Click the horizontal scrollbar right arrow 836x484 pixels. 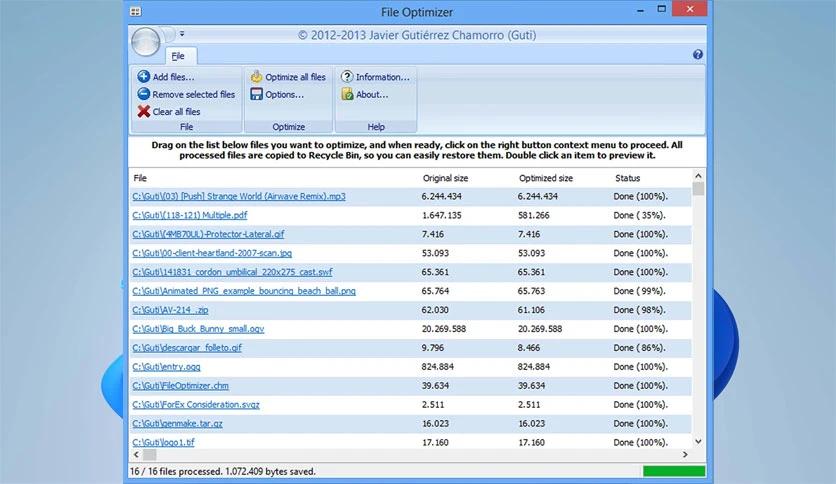[685, 455]
